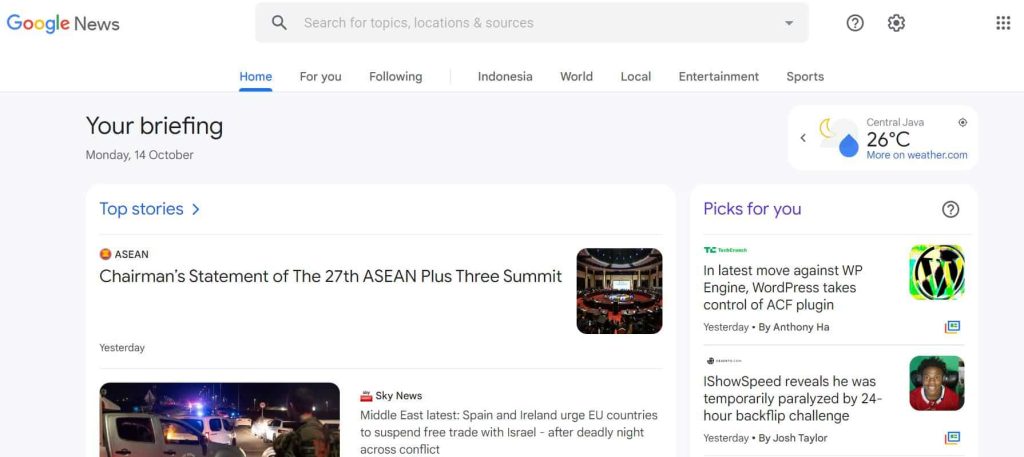Click the ASEAN source icon

pos(105,254)
